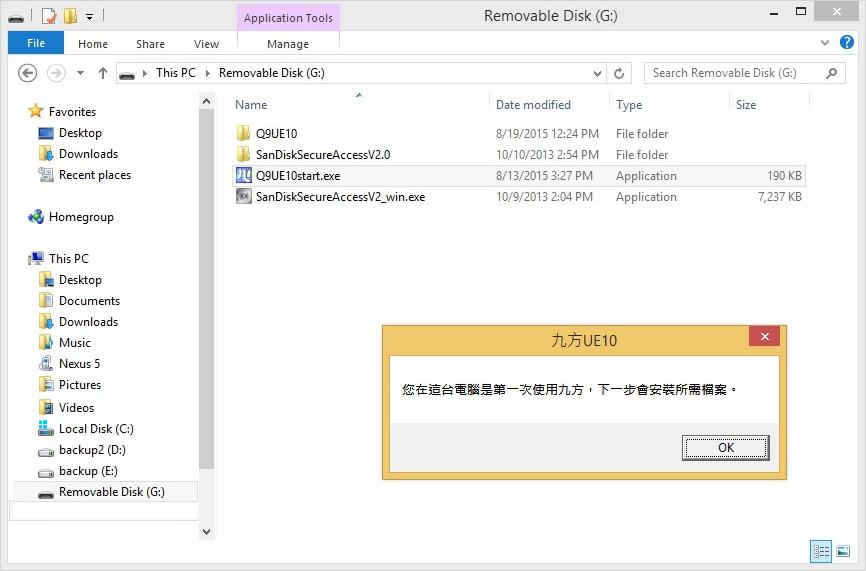Click the 8/19/2015 12:24 PM date cell
866x571 pixels.
tap(547, 134)
